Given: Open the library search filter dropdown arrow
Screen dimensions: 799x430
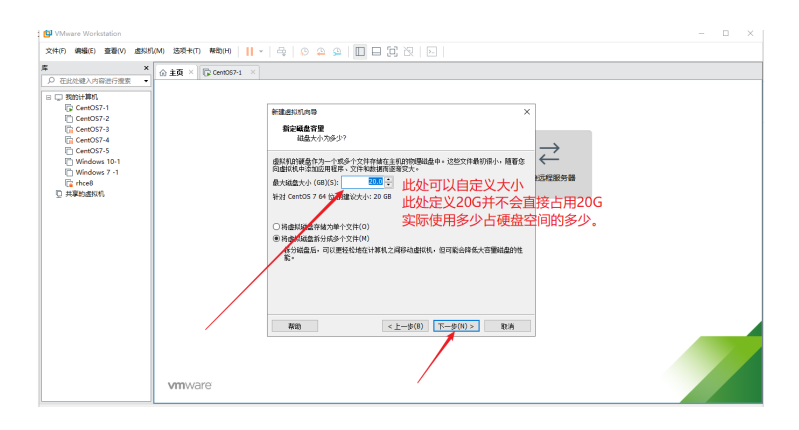Looking at the screenshot, I should pos(146,80).
